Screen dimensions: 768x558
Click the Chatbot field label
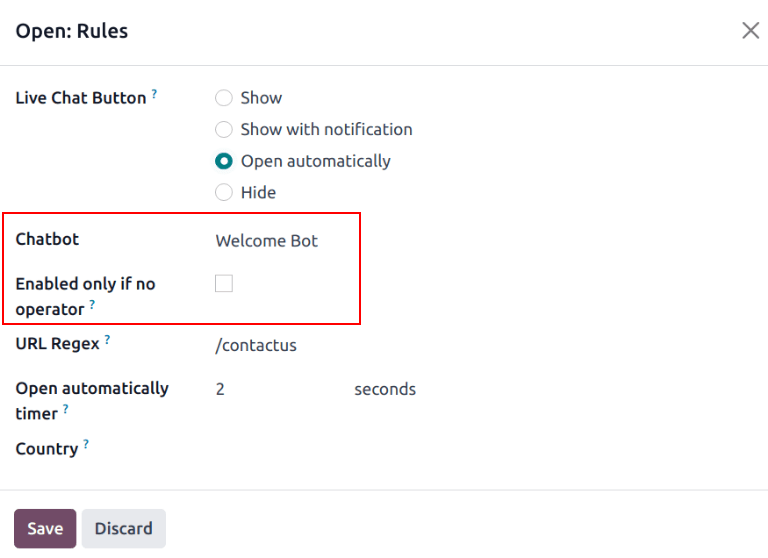(47, 240)
